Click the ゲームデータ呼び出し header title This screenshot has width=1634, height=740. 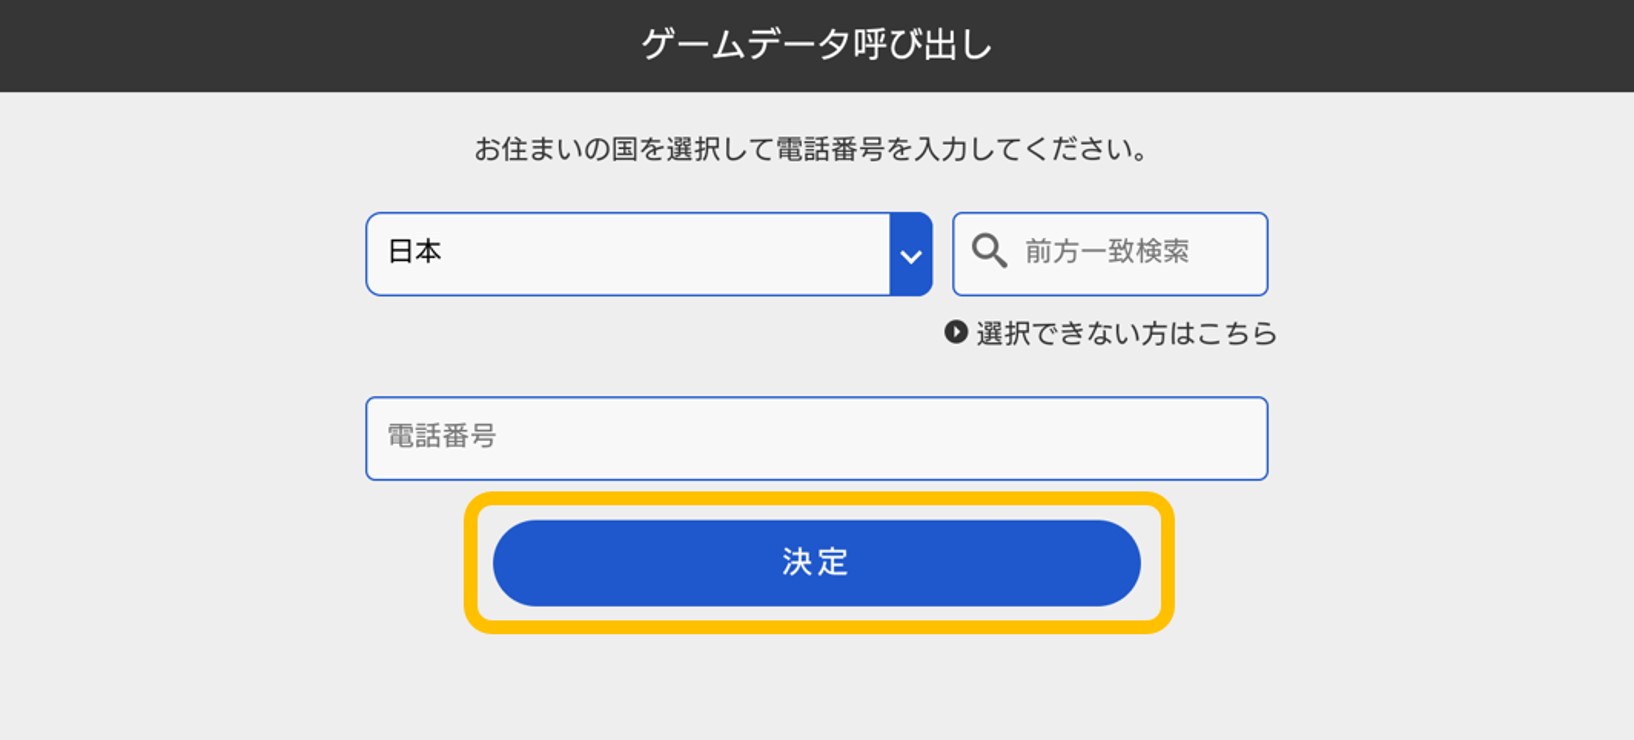click(x=817, y=45)
